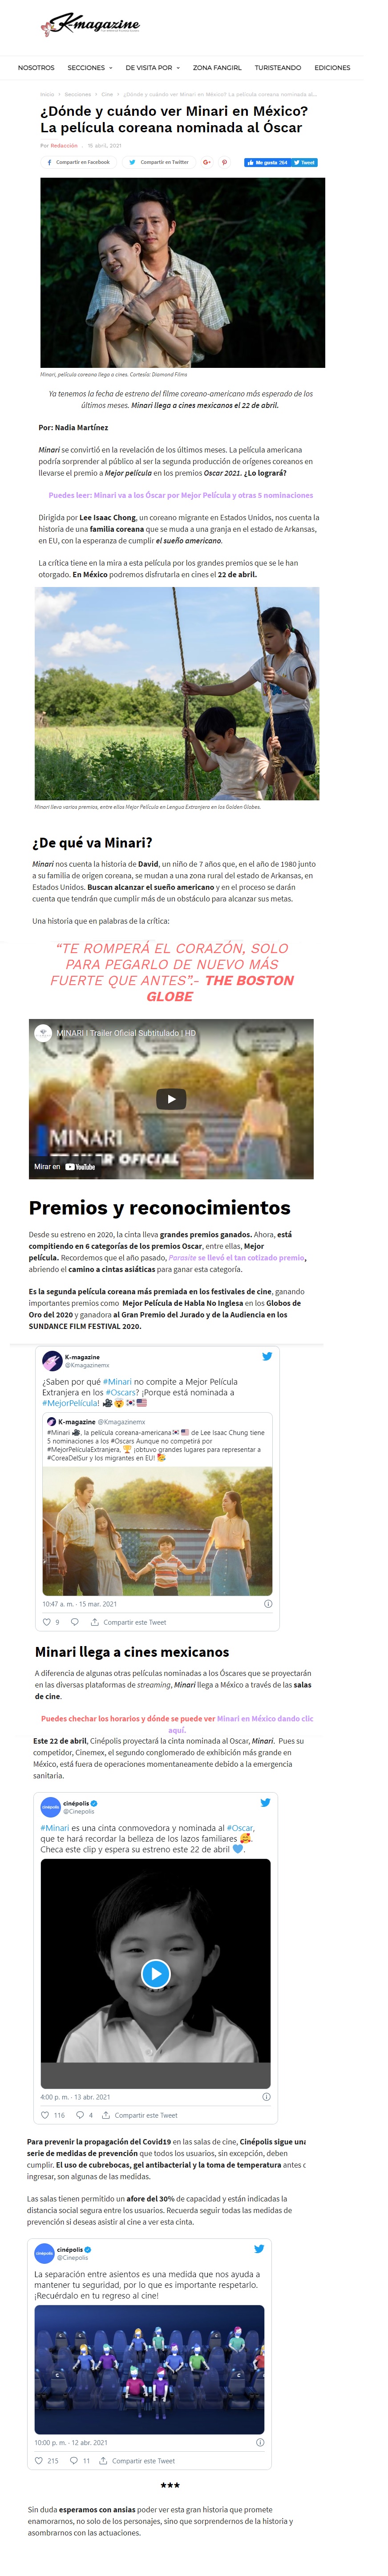
Task: Open Twitter bird icon on K-magazine tweet
Action: [267, 1356]
